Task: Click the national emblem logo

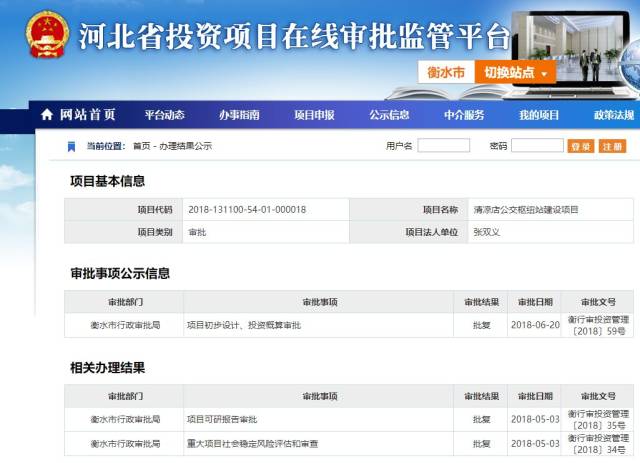Action: 47,34
